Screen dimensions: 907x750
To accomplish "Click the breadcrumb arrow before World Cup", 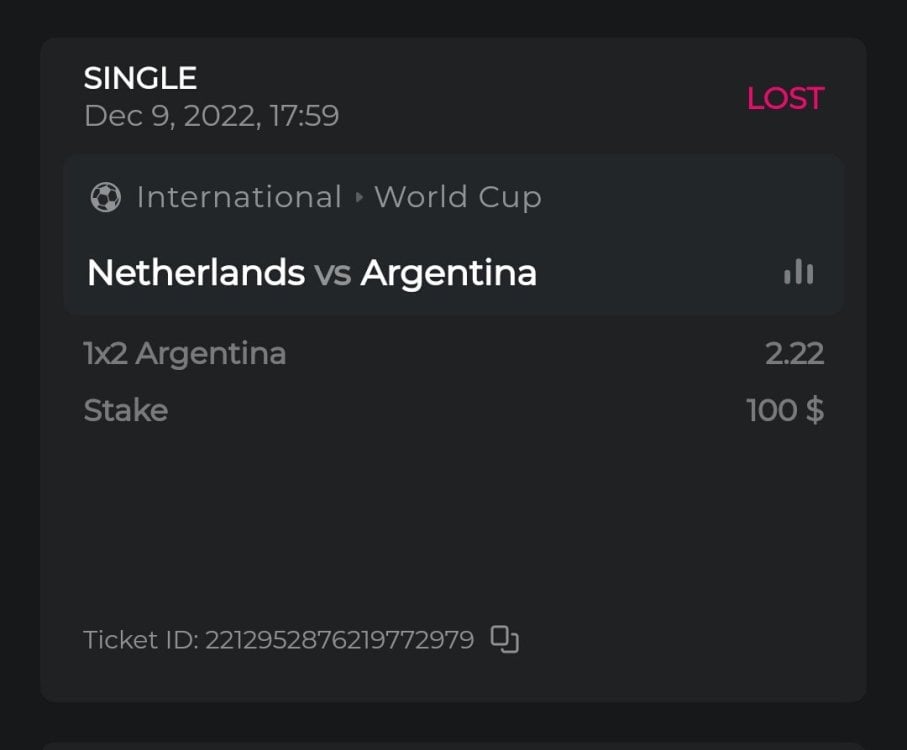I will point(359,198).
